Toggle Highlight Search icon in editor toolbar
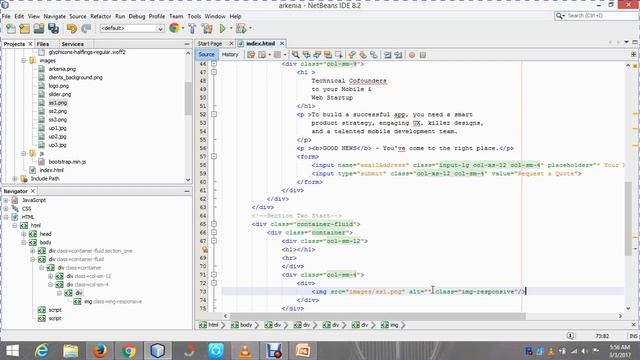 328,55
